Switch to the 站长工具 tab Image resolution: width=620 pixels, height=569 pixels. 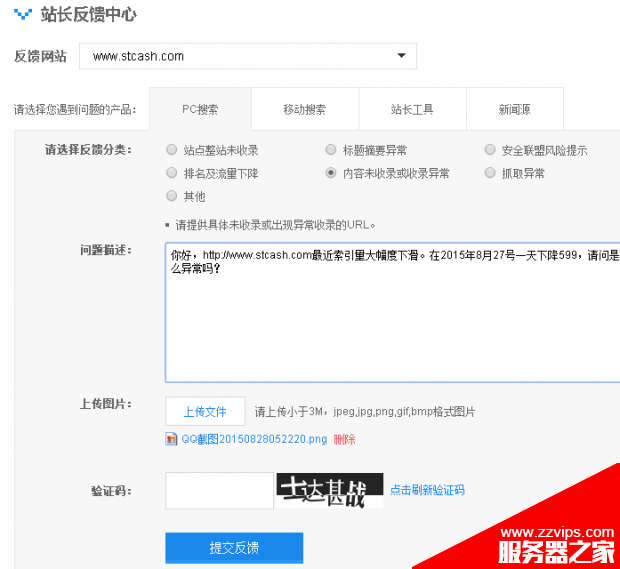coord(412,109)
